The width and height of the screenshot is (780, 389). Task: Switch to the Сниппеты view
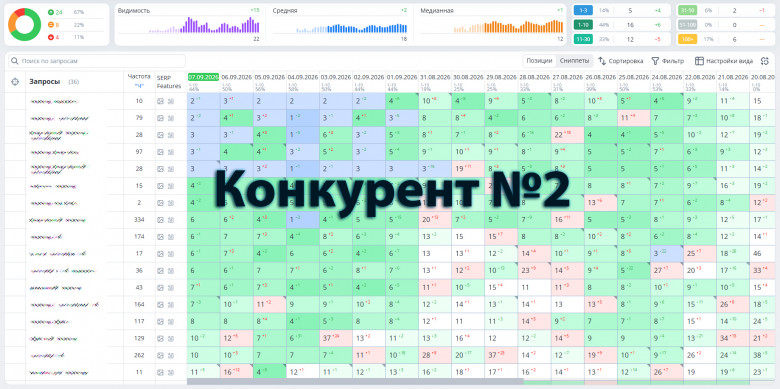point(575,61)
